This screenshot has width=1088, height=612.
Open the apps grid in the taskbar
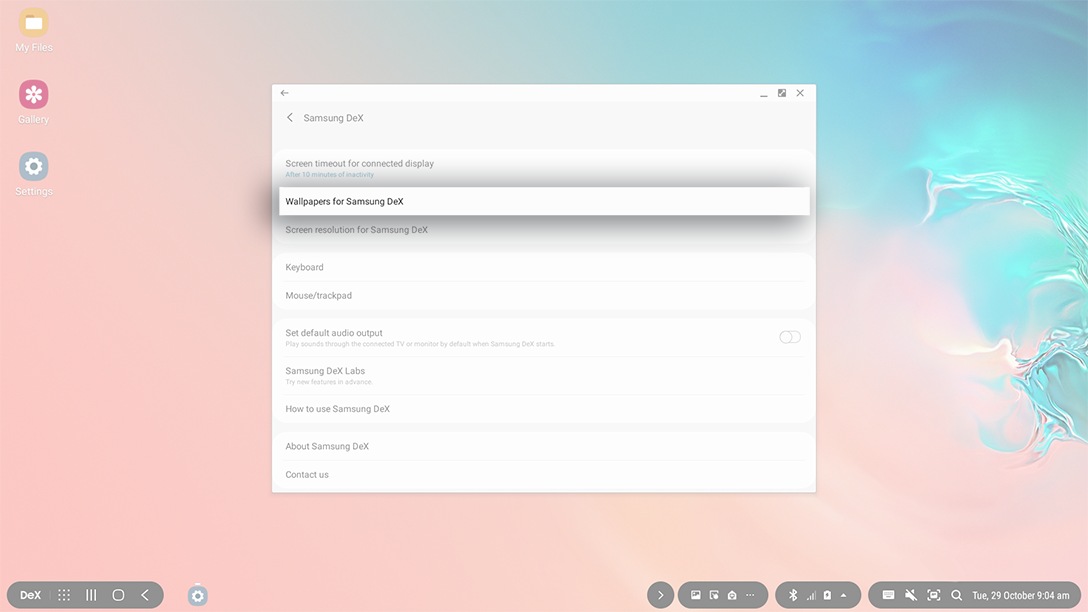coord(64,595)
